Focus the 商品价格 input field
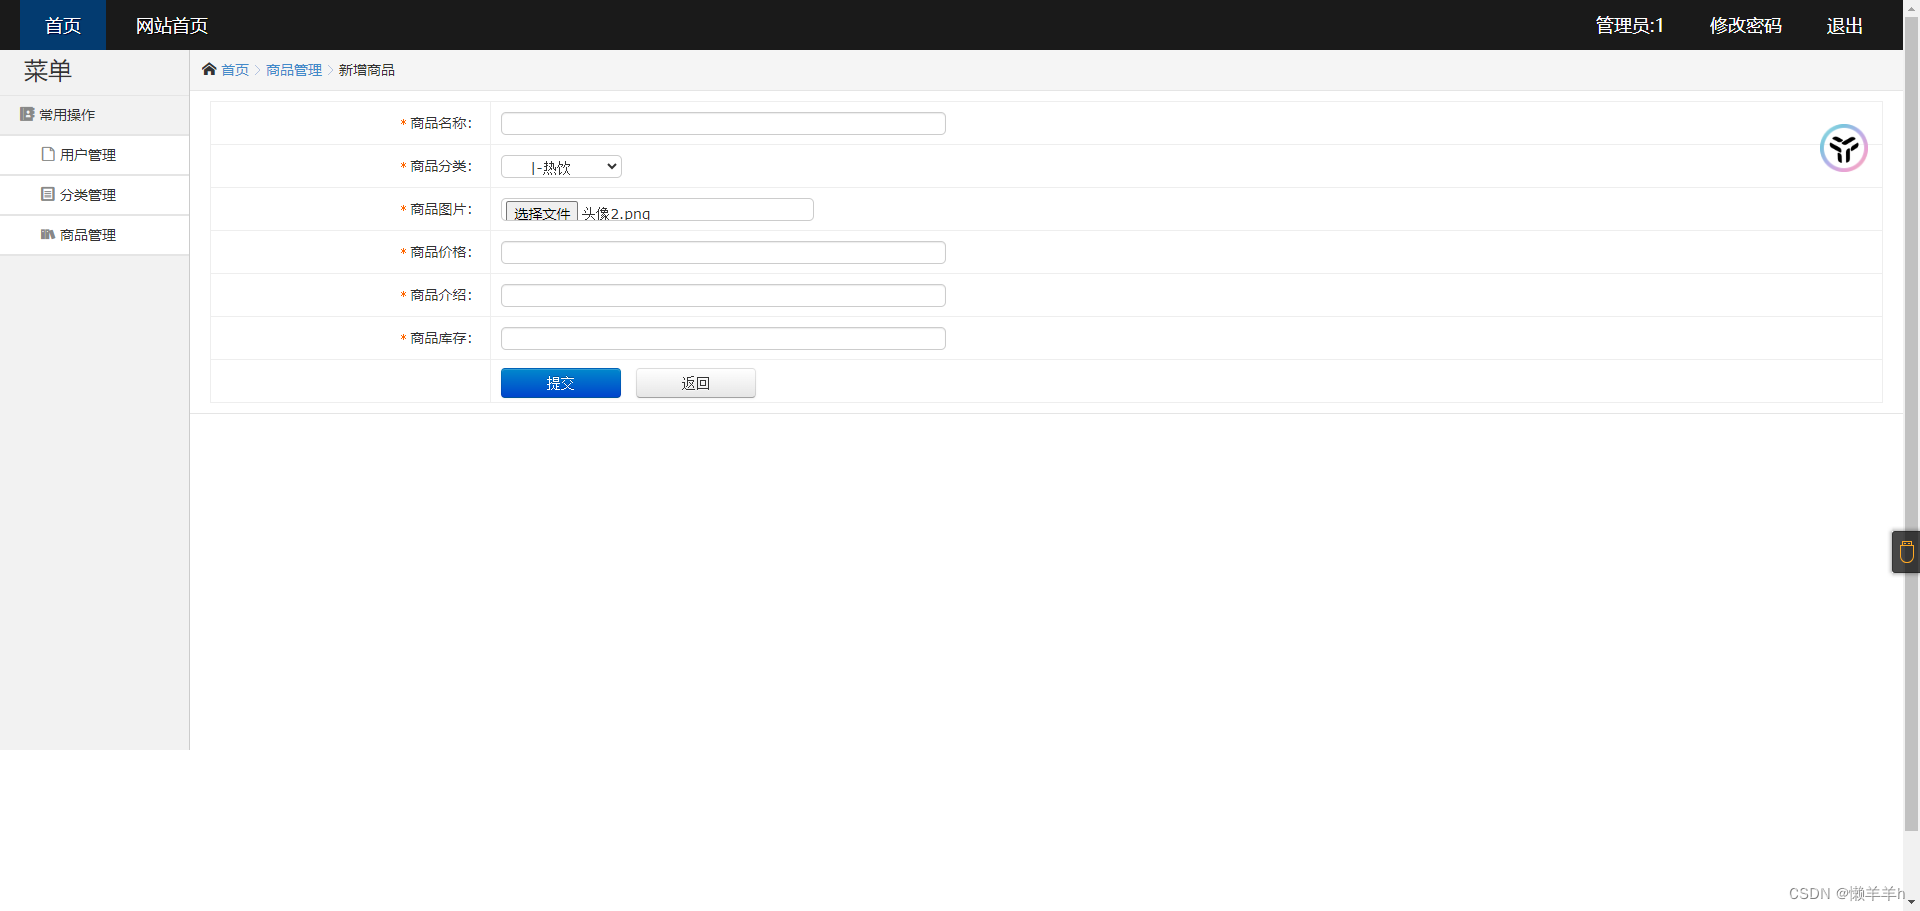 click(x=723, y=252)
